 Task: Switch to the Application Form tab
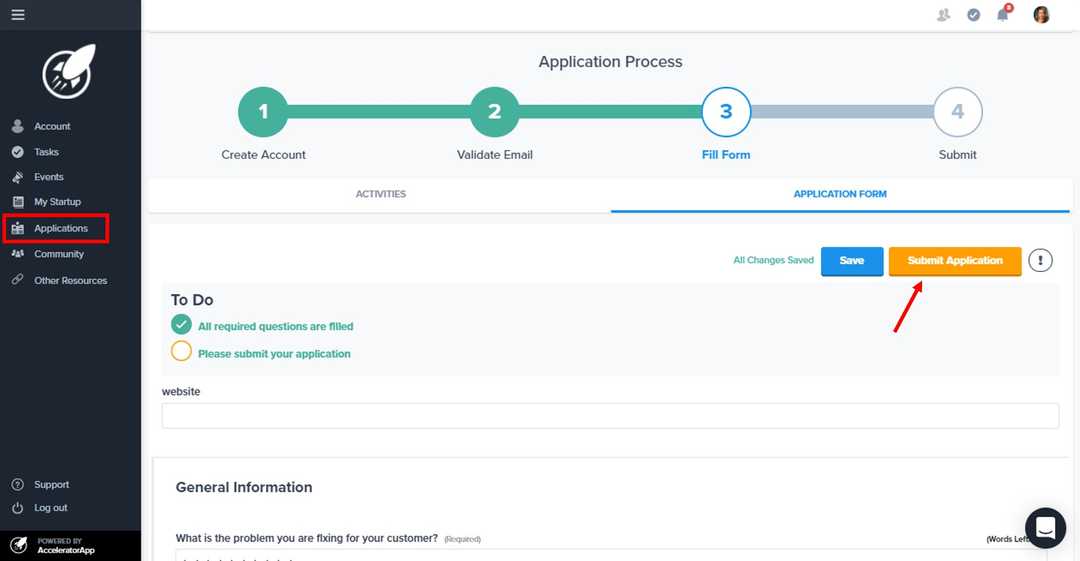pyautogui.click(x=840, y=194)
